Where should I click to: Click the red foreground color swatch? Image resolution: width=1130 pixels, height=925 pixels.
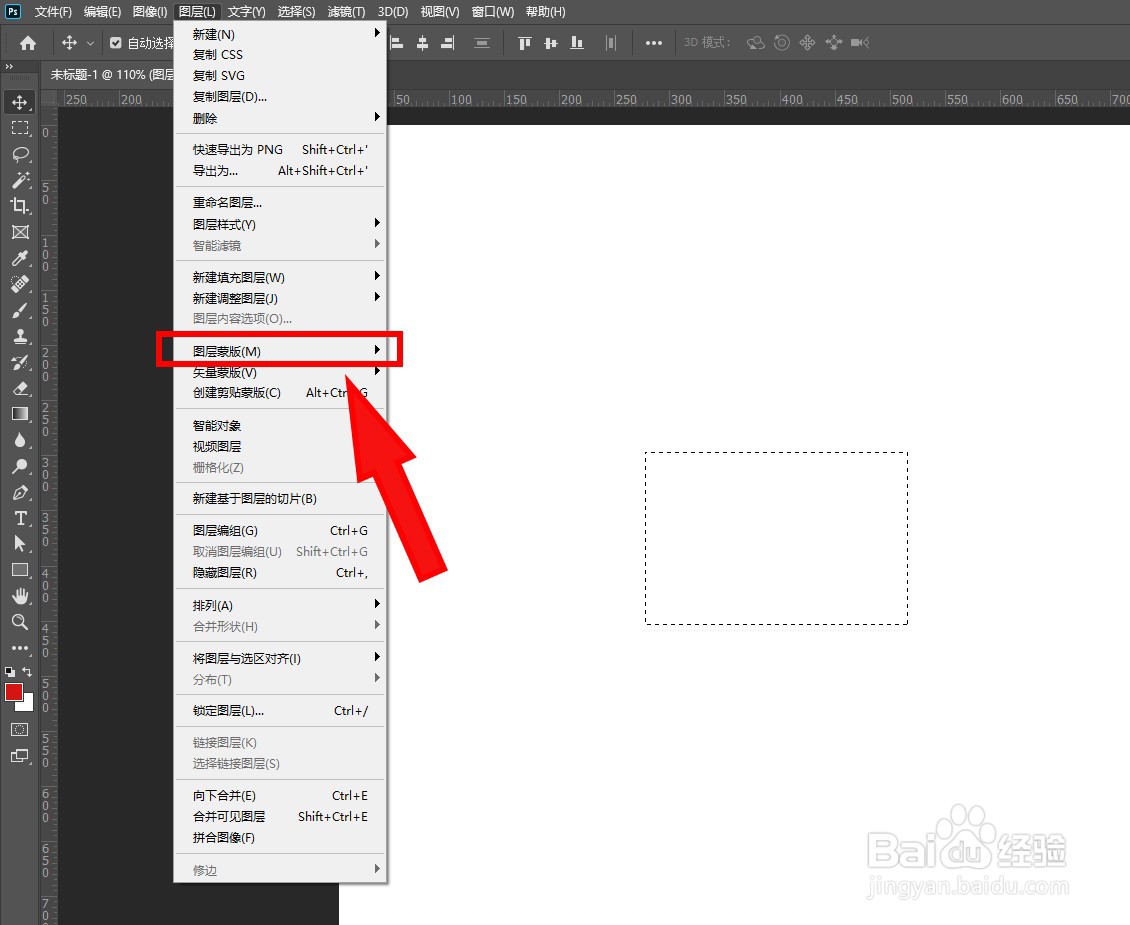pyautogui.click(x=13, y=692)
